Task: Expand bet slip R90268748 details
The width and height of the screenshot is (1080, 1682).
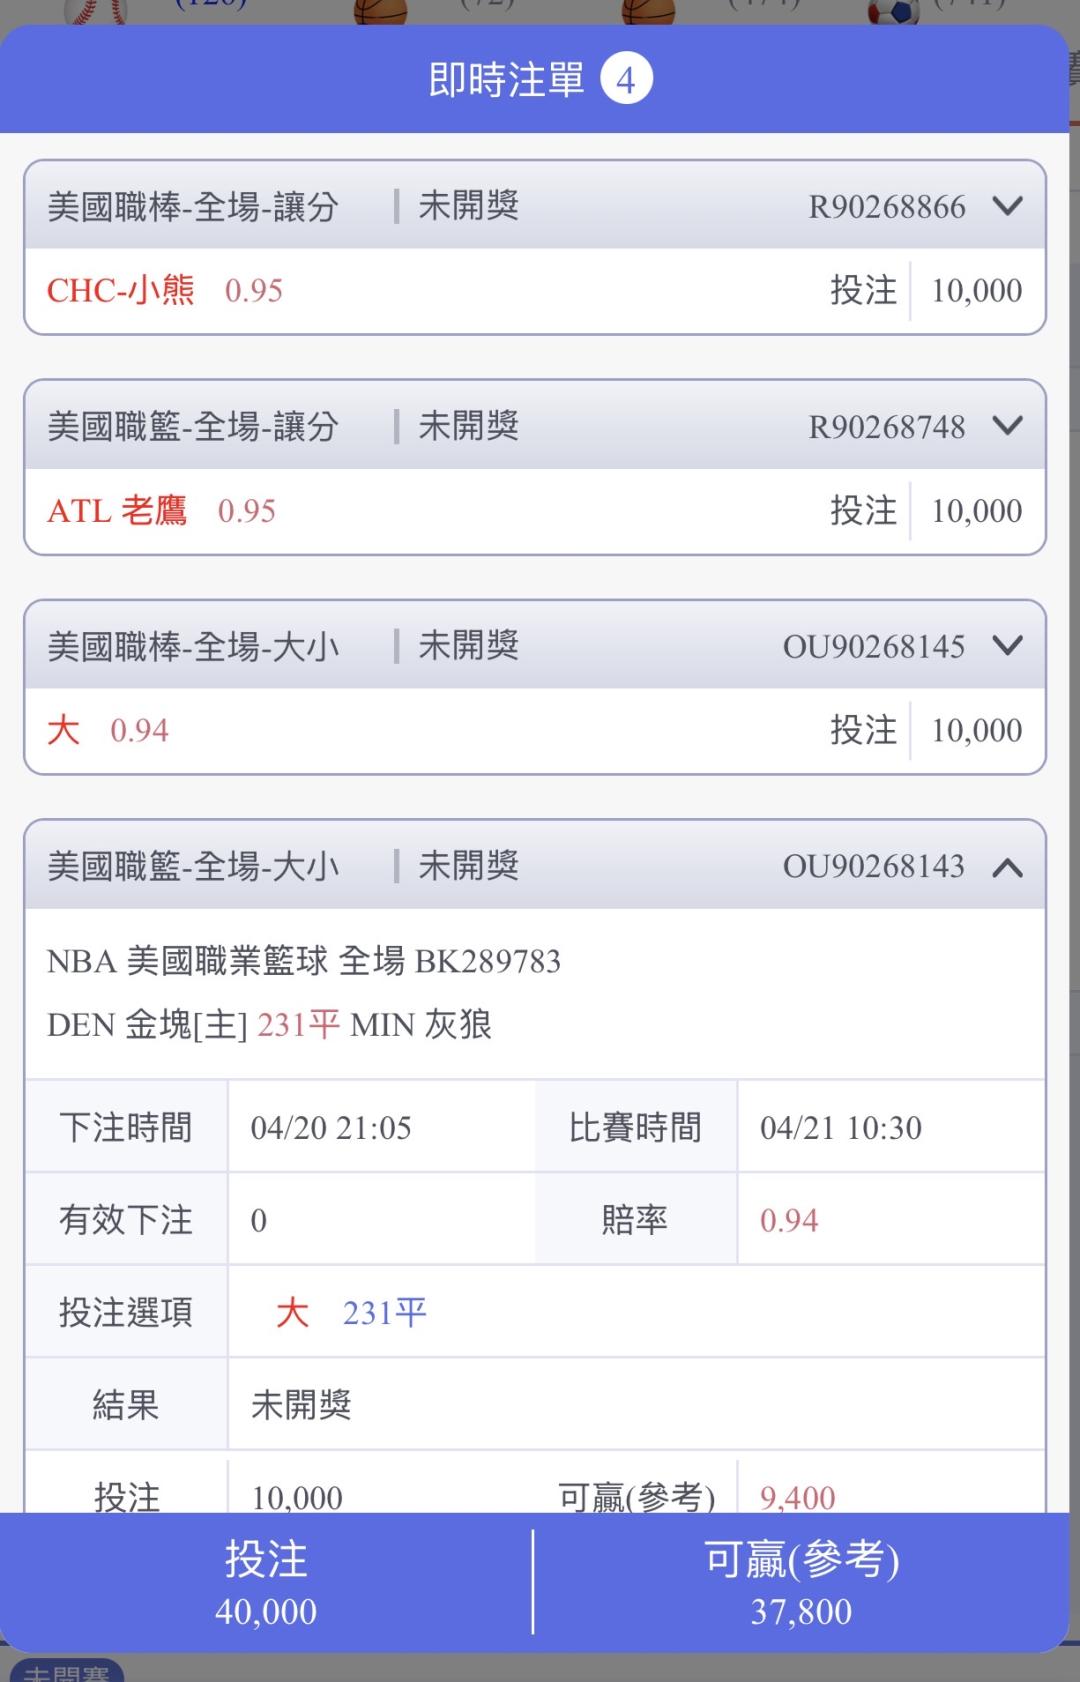Action: pyautogui.click(x=1007, y=426)
